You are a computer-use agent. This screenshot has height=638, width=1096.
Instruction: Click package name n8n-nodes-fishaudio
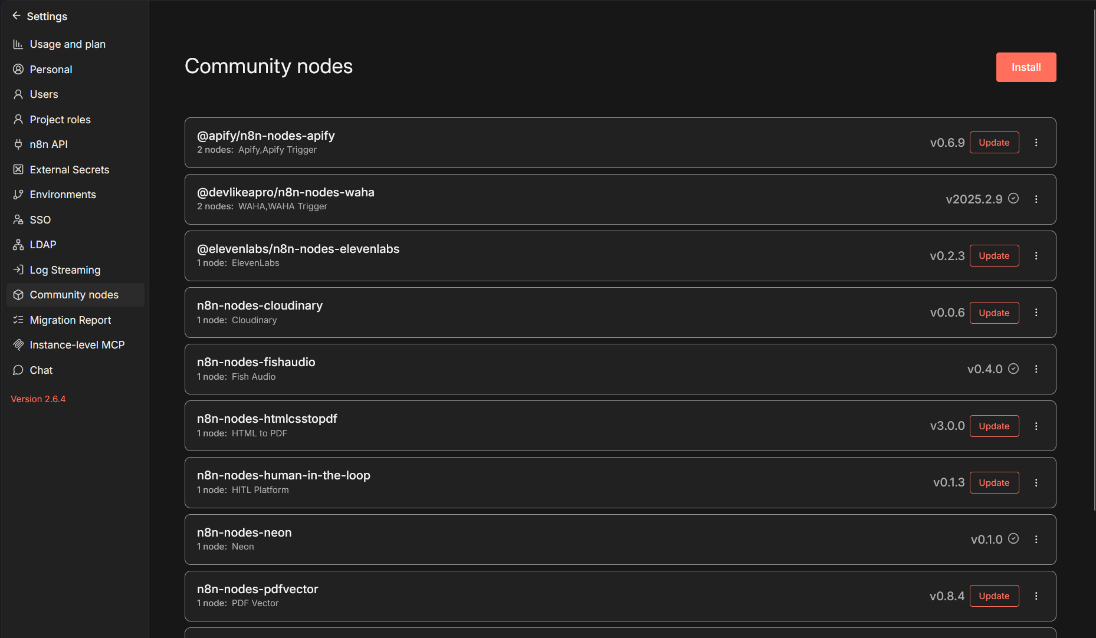click(256, 362)
